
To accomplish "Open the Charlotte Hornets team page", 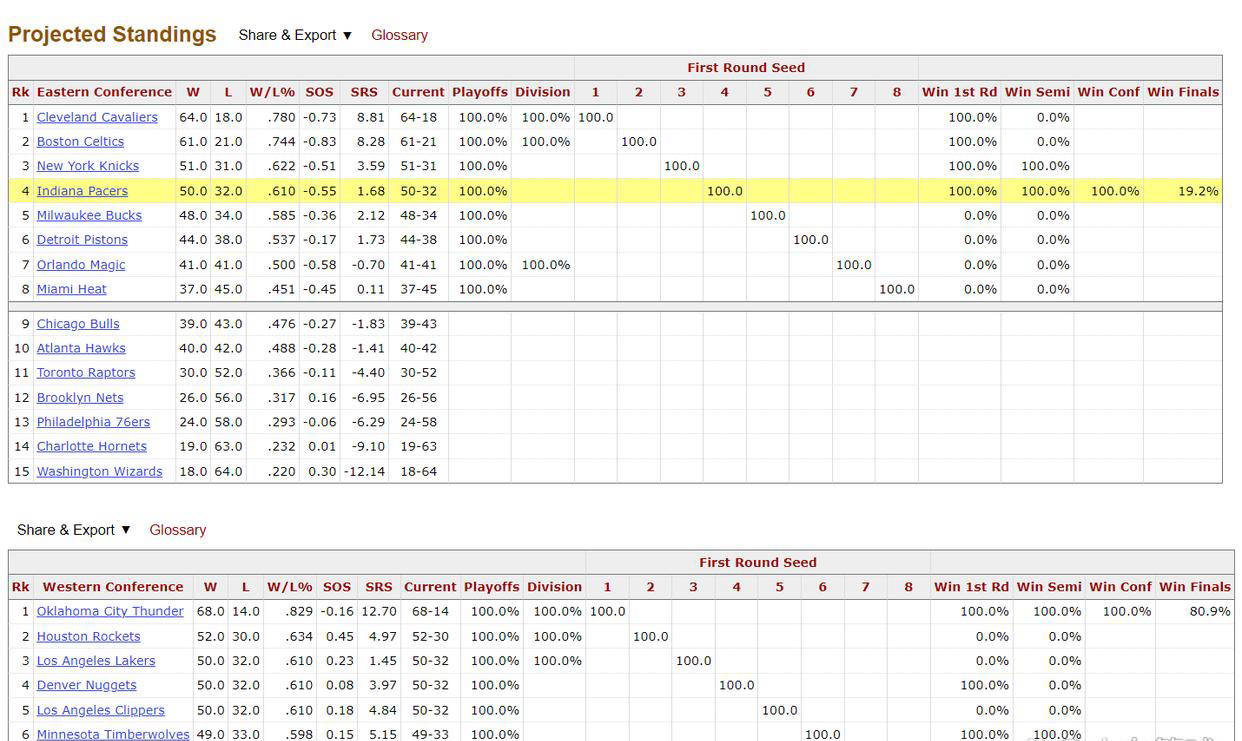I will point(92,446).
